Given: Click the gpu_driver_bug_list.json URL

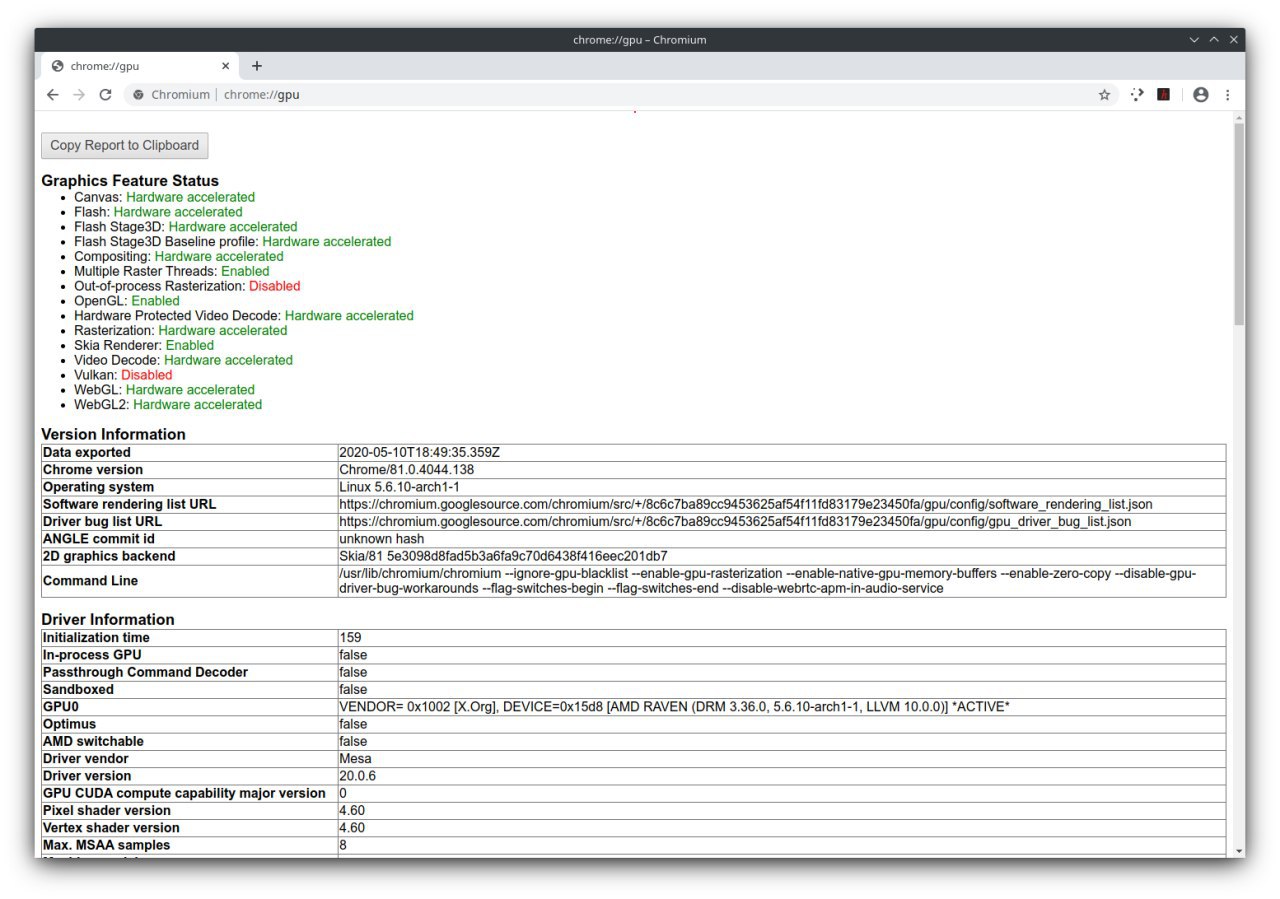Looking at the screenshot, I should click(735, 522).
